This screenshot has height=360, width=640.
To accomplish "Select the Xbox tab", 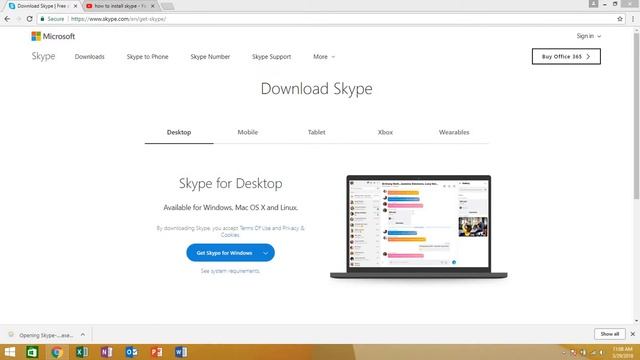I will coord(385,132).
